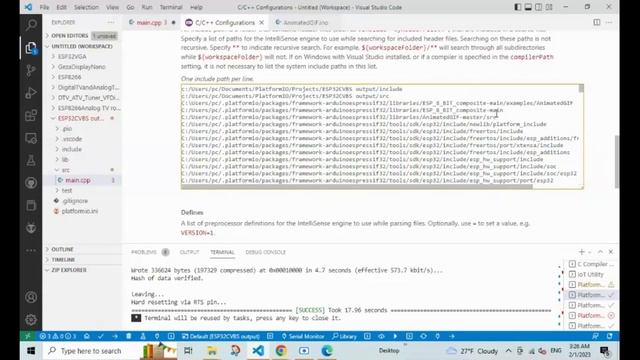Image resolution: width=640 pixels, height=360 pixels.
Task: Toggle the primary side bar layout icon
Action: pos(518,7)
